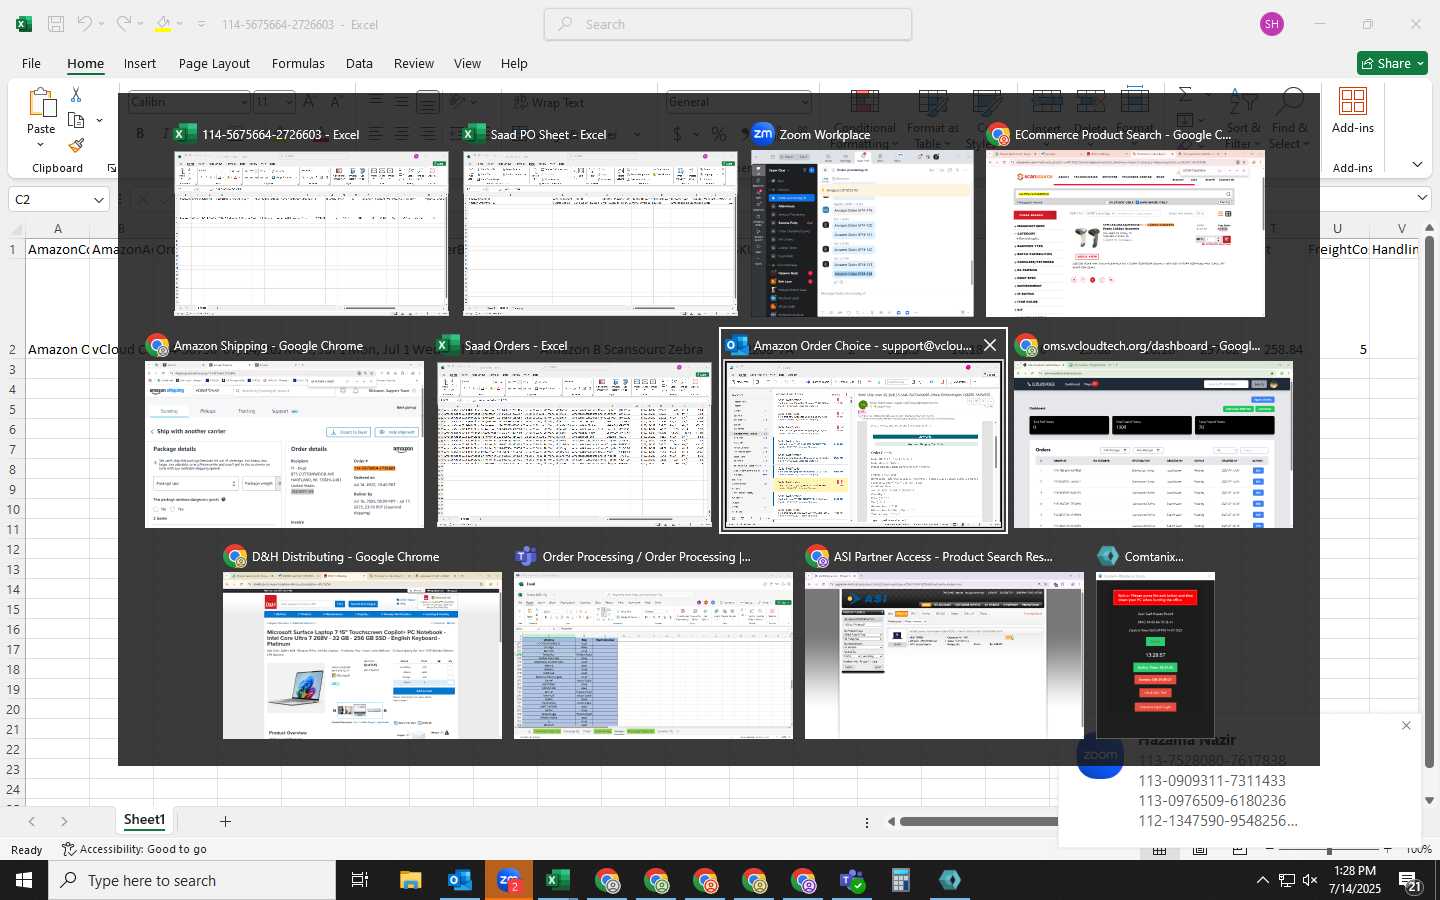Open the Action Center notifications icon

coord(1410,880)
